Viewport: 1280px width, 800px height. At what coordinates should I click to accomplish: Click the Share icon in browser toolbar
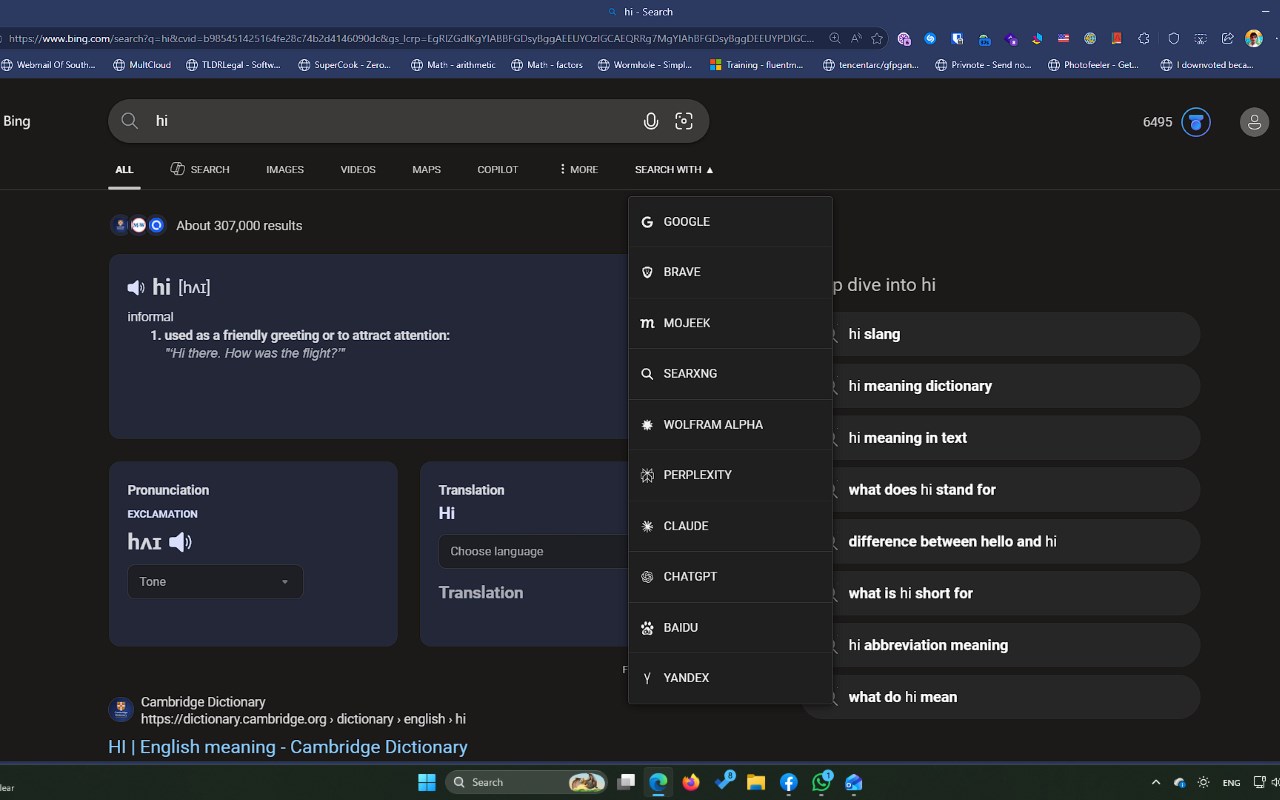point(1227,39)
